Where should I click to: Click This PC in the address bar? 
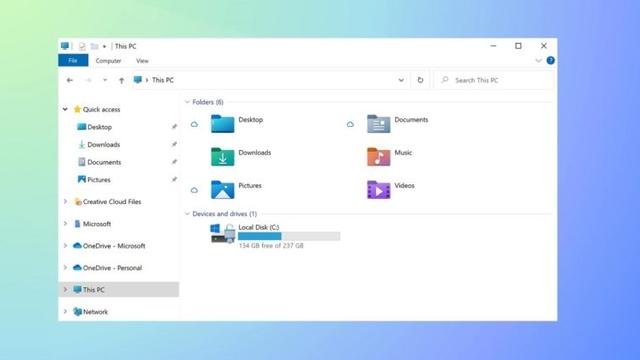(163, 80)
